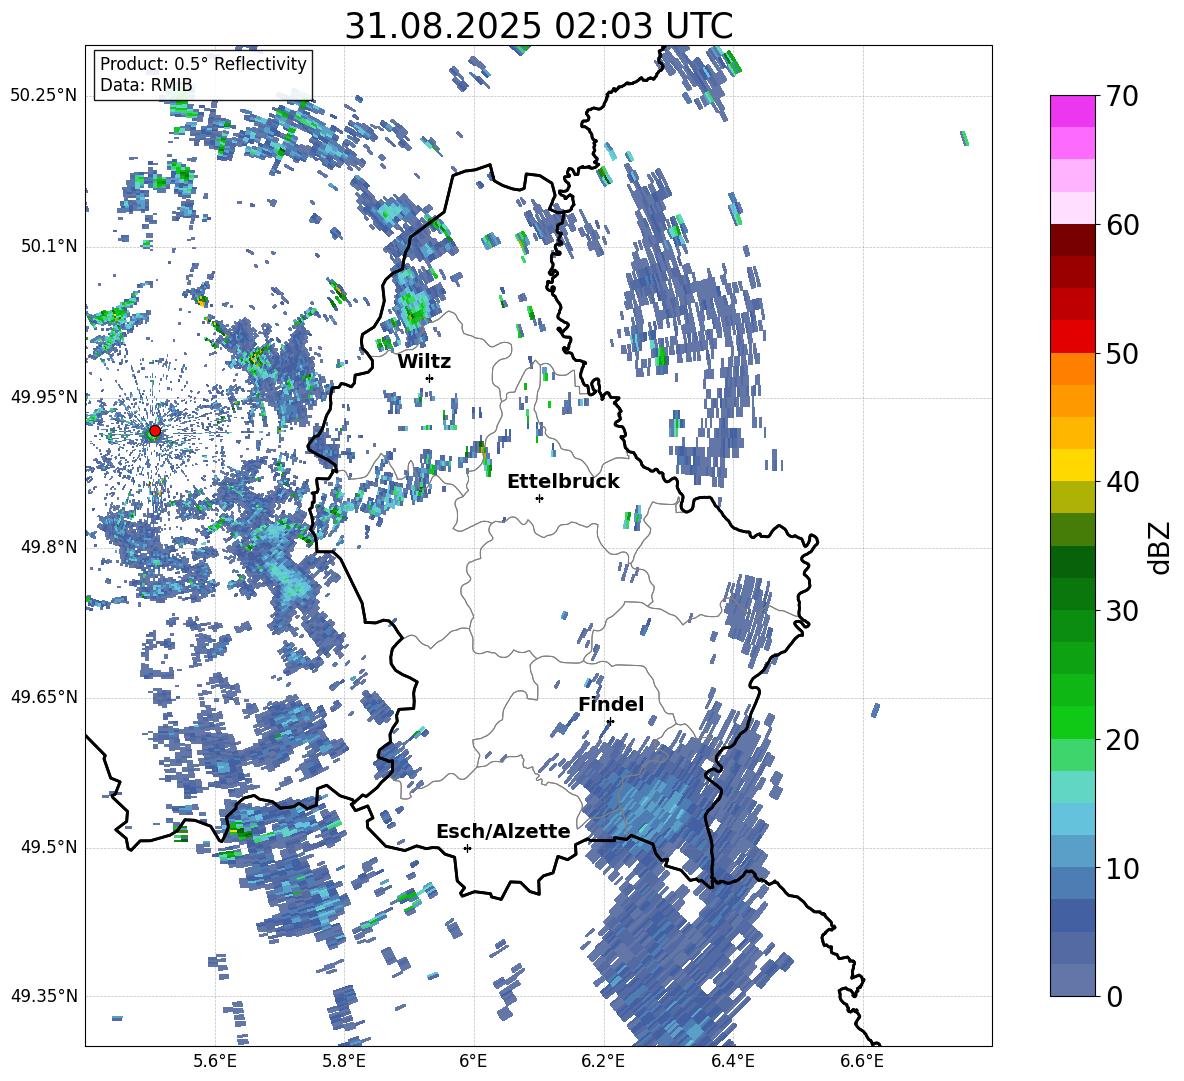Click the plus marker below Findel
This screenshot has height=1081, width=1184.
point(610,721)
